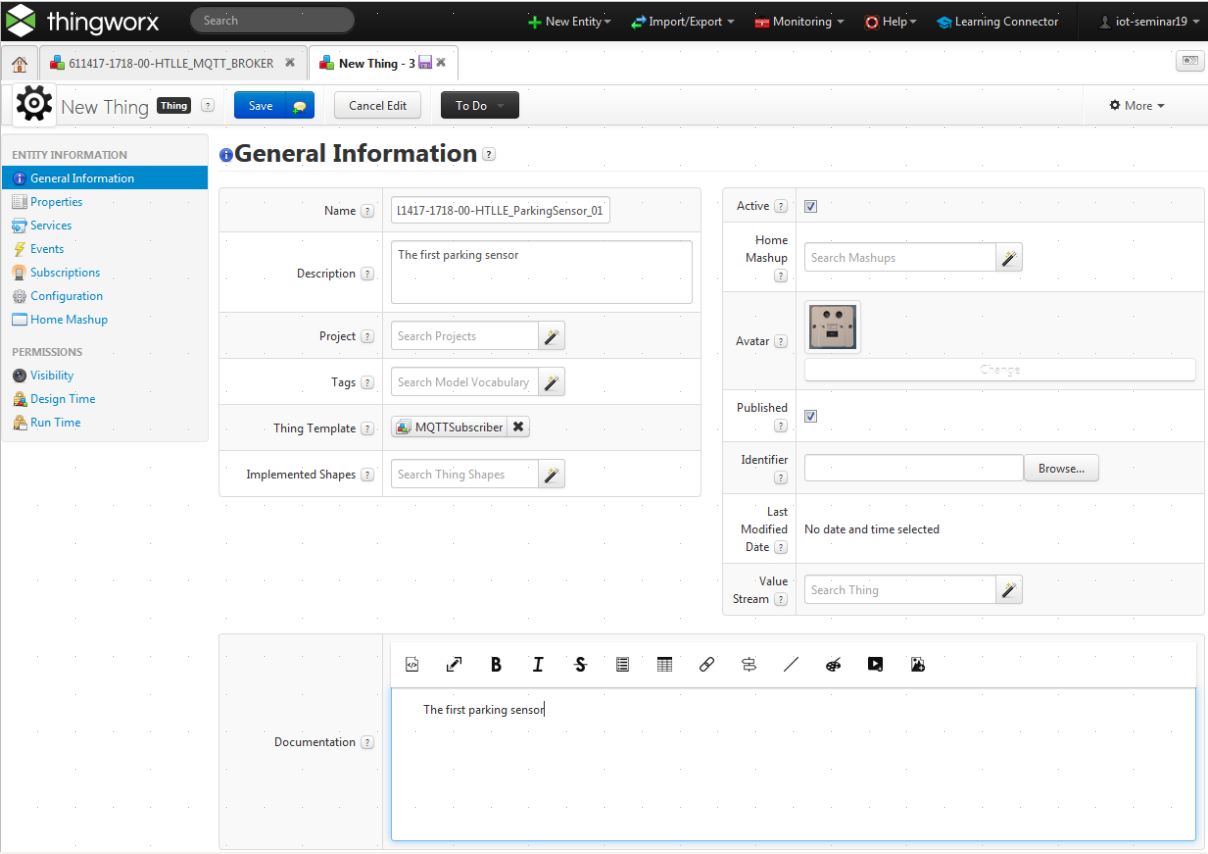The height and width of the screenshot is (854, 1208).
Task: Close the New Thing - 3 tab
Action: (441, 62)
